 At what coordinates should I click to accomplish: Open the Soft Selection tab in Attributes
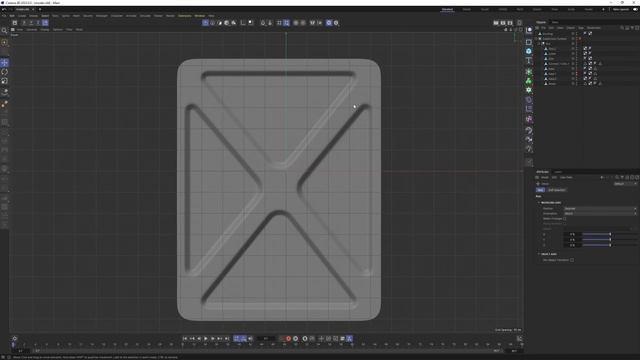coord(557,190)
